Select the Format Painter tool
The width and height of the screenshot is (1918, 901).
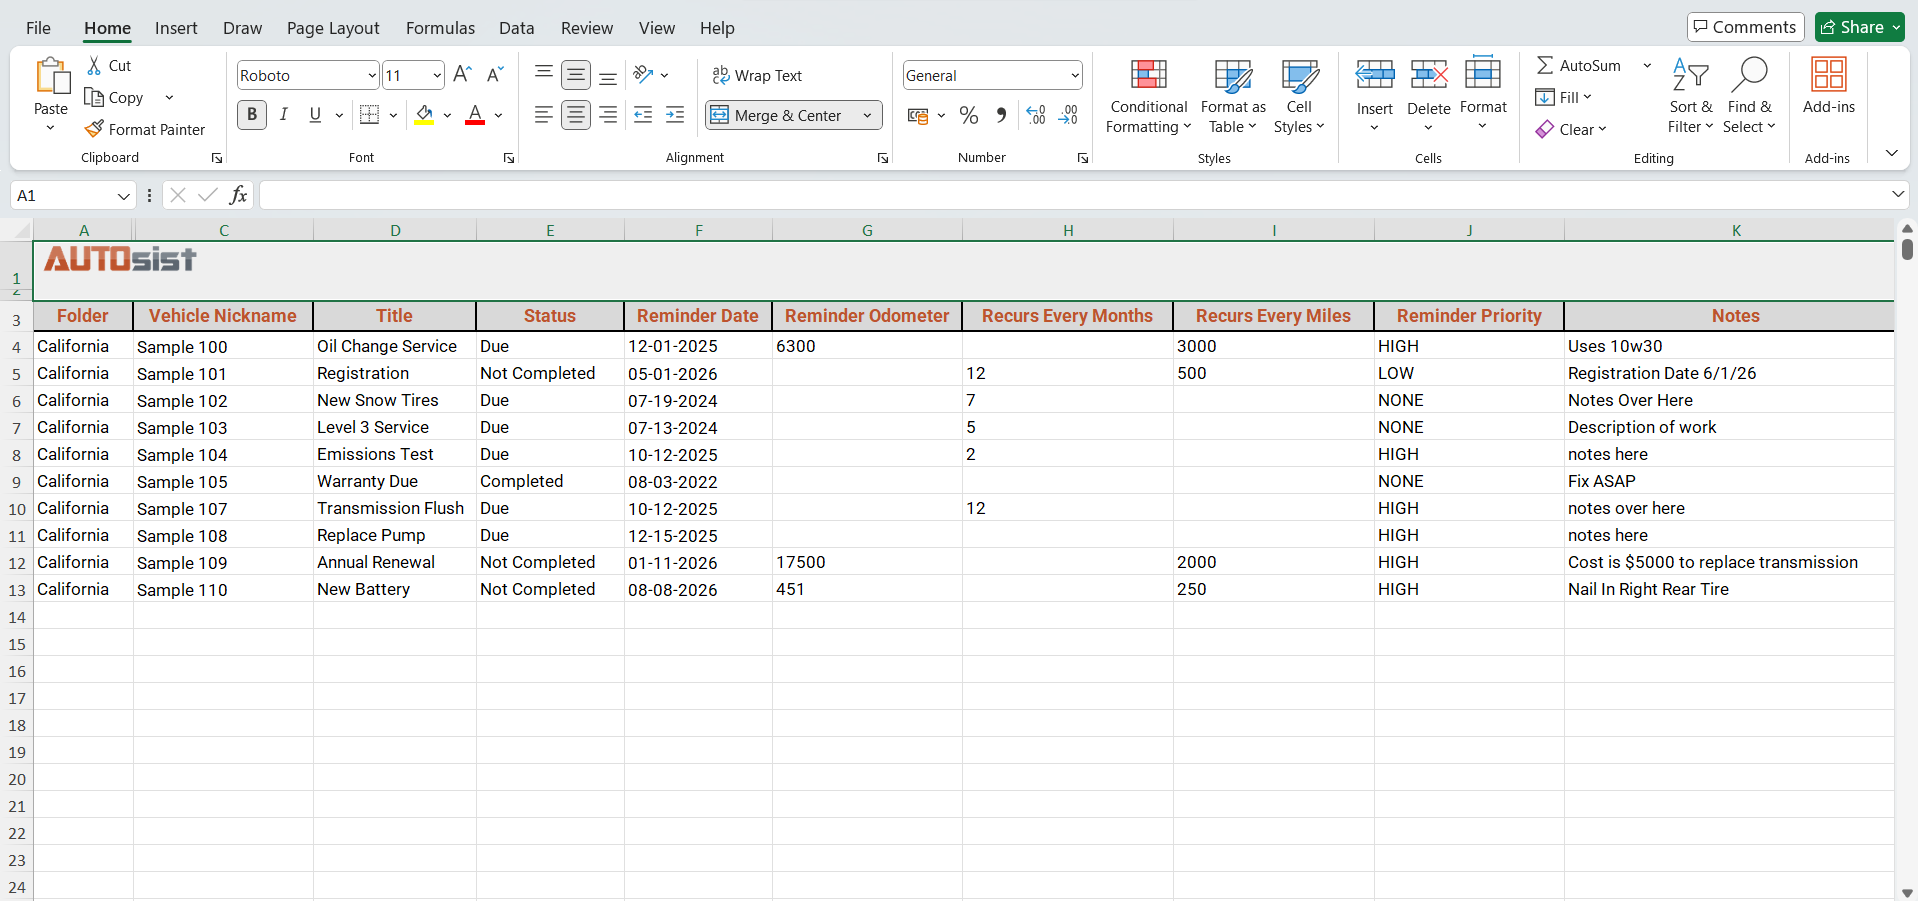click(146, 129)
